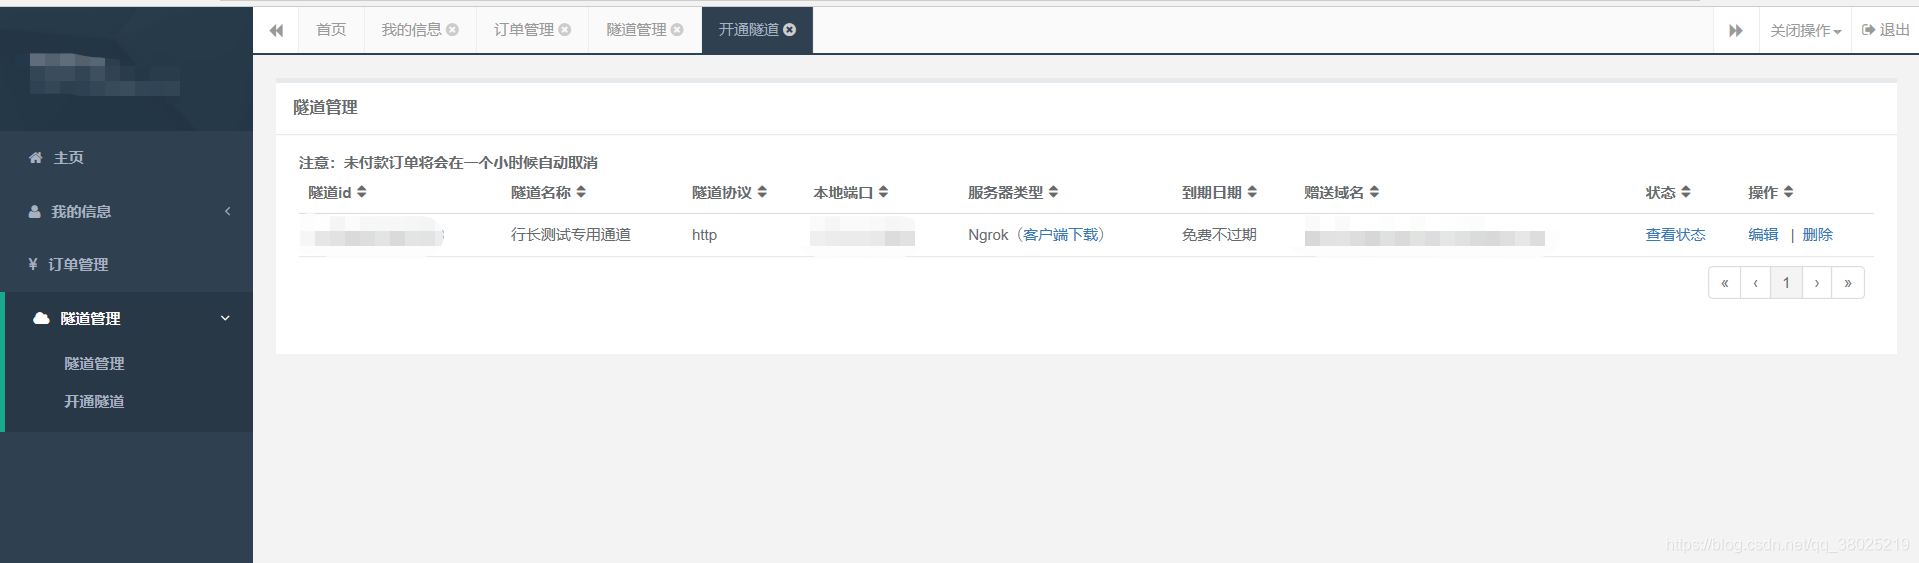Click the http protocol cell
Viewport: 1919px width, 563px height.
point(704,235)
